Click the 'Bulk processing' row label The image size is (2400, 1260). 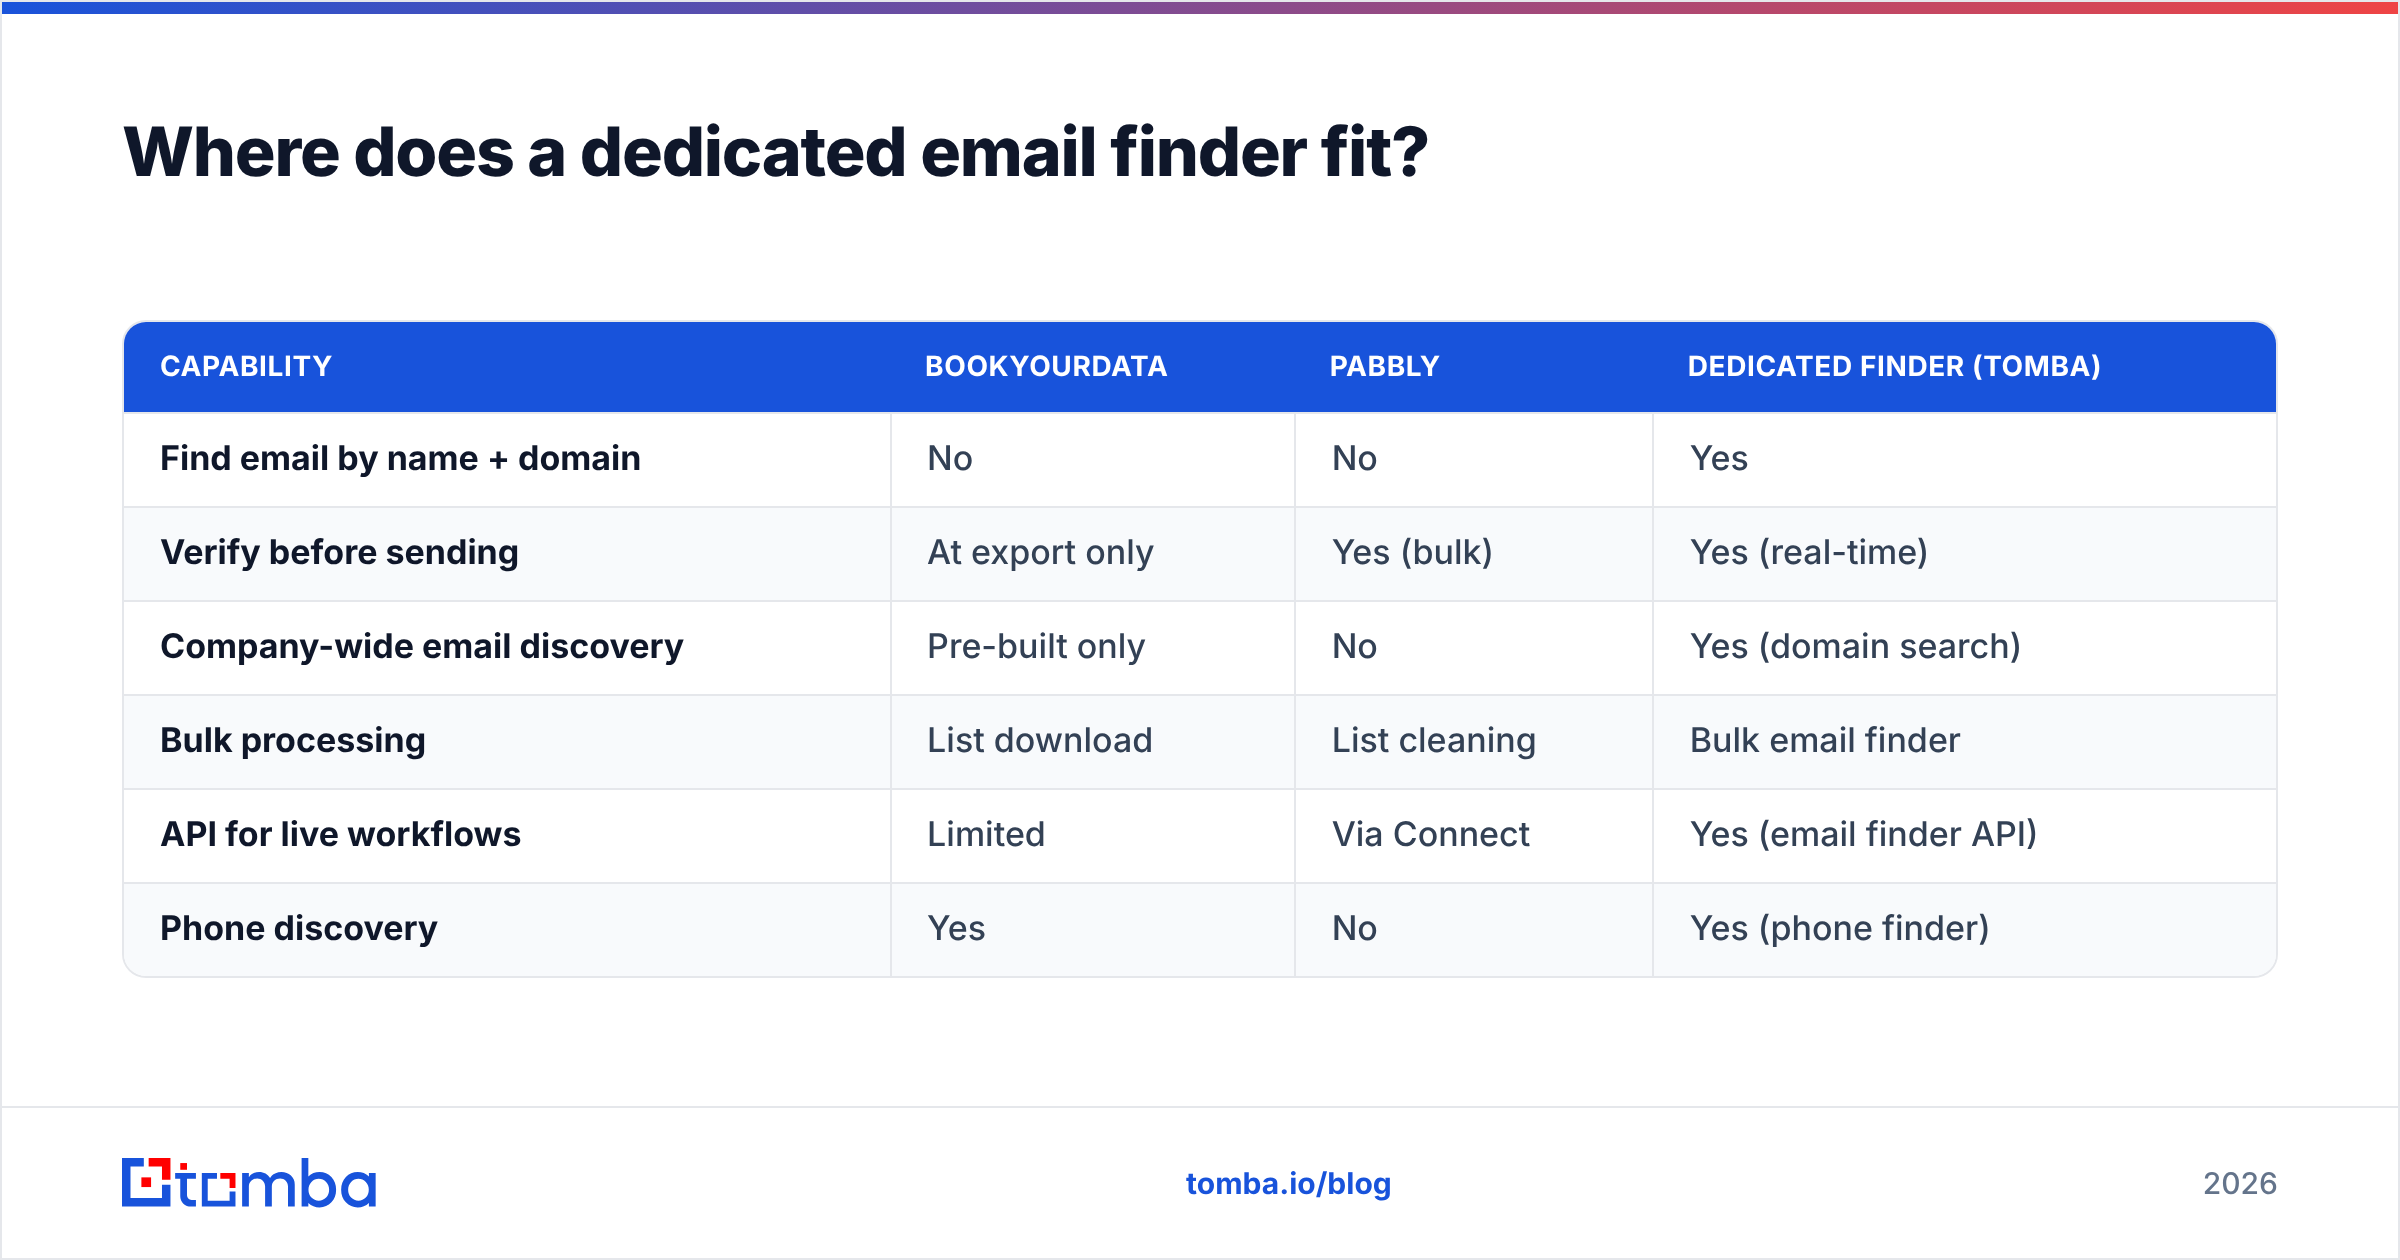(293, 740)
